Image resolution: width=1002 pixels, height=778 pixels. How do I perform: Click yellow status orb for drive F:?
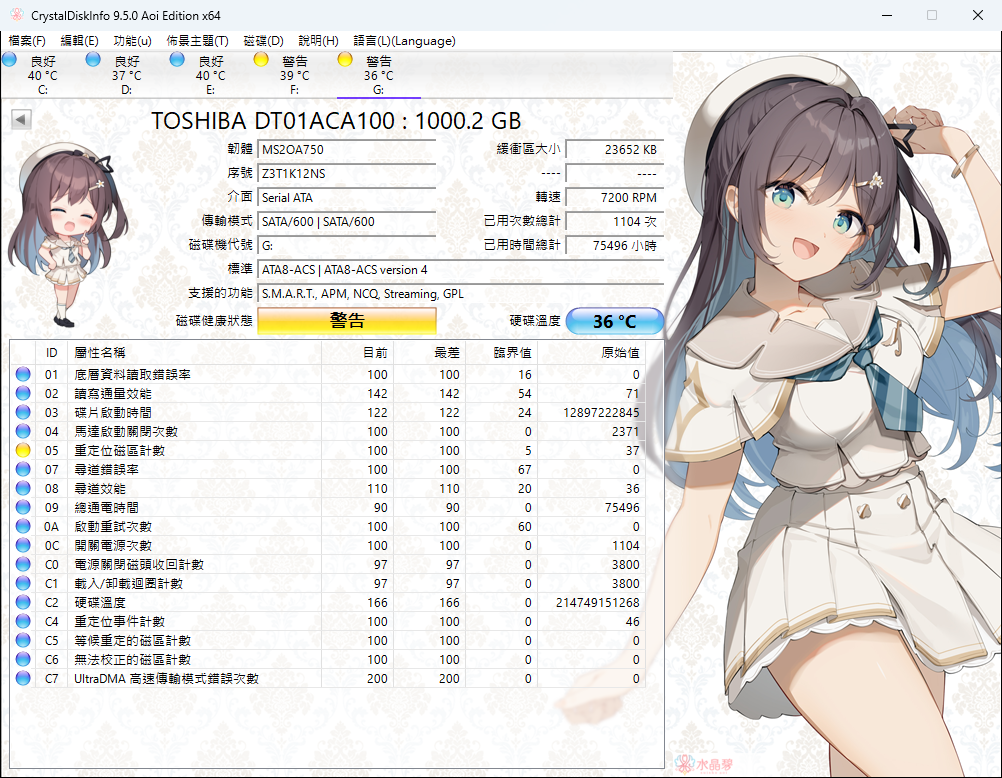pyautogui.click(x=261, y=59)
